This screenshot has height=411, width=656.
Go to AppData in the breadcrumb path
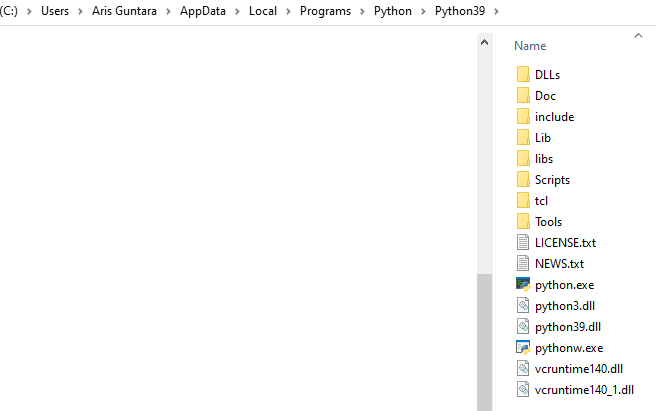point(203,11)
